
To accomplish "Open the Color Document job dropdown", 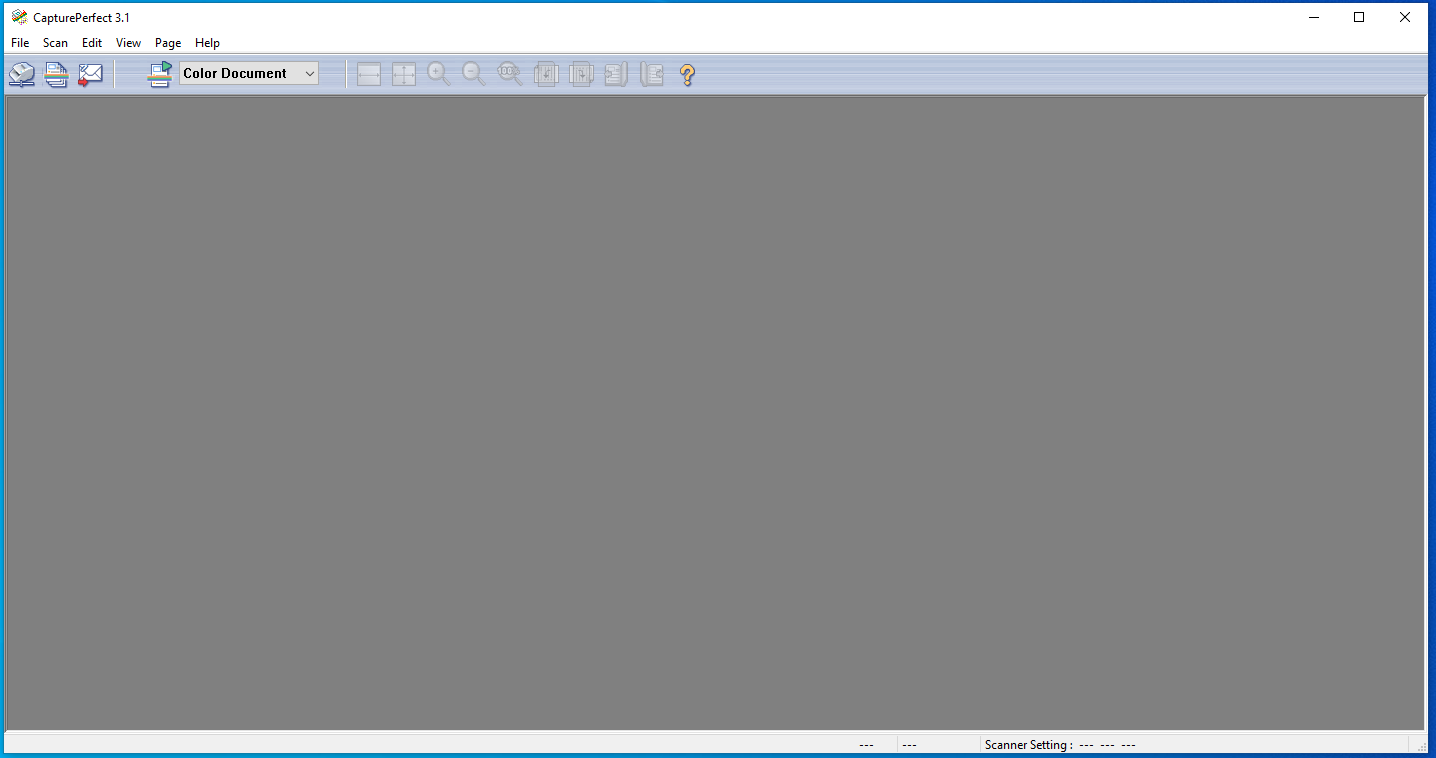I will click(x=309, y=74).
